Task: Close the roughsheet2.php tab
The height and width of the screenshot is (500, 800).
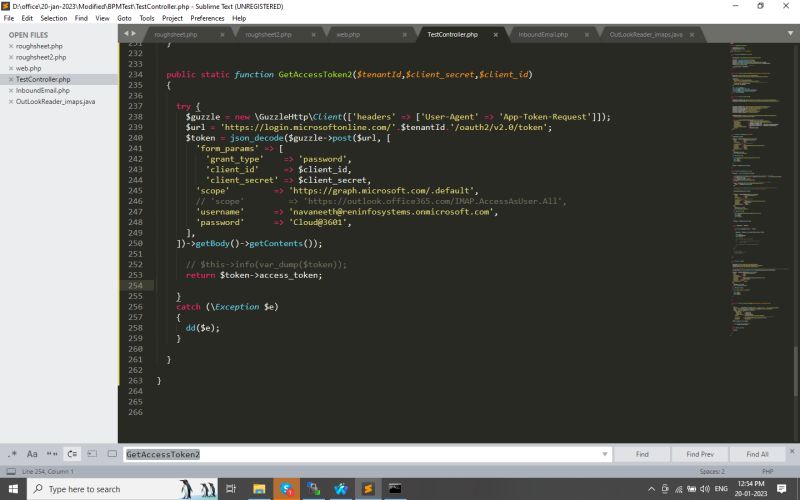Action: [x=313, y=35]
